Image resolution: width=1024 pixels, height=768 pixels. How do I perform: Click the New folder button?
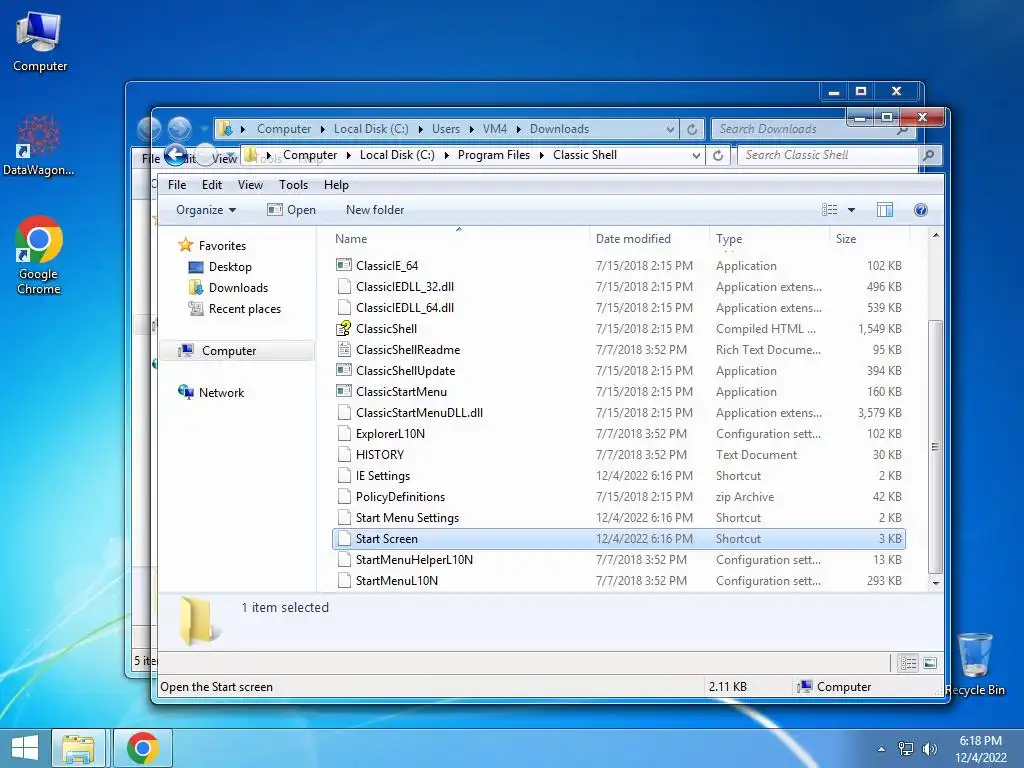point(375,210)
